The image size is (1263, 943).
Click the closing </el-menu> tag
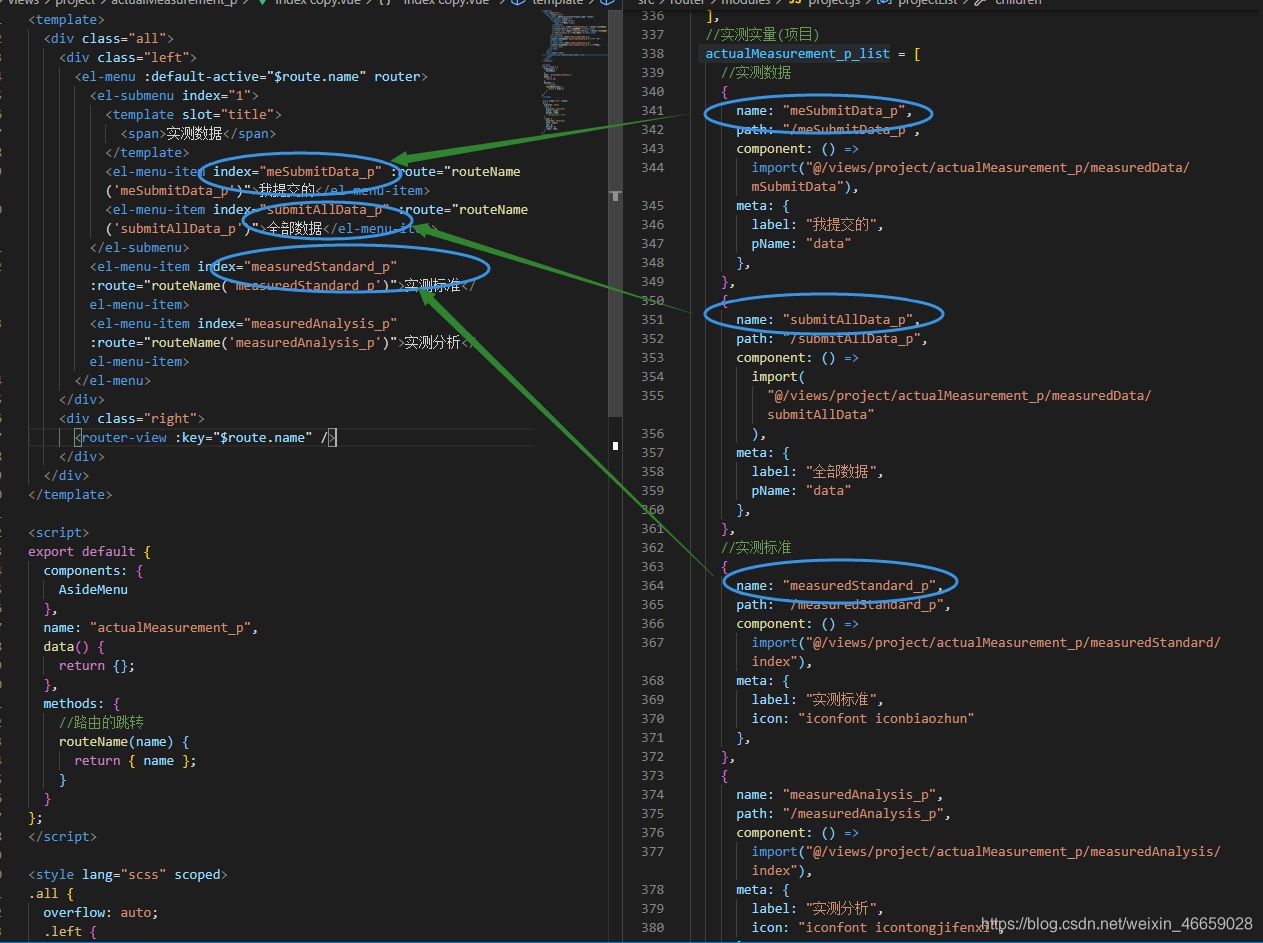click(x=112, y=380)
